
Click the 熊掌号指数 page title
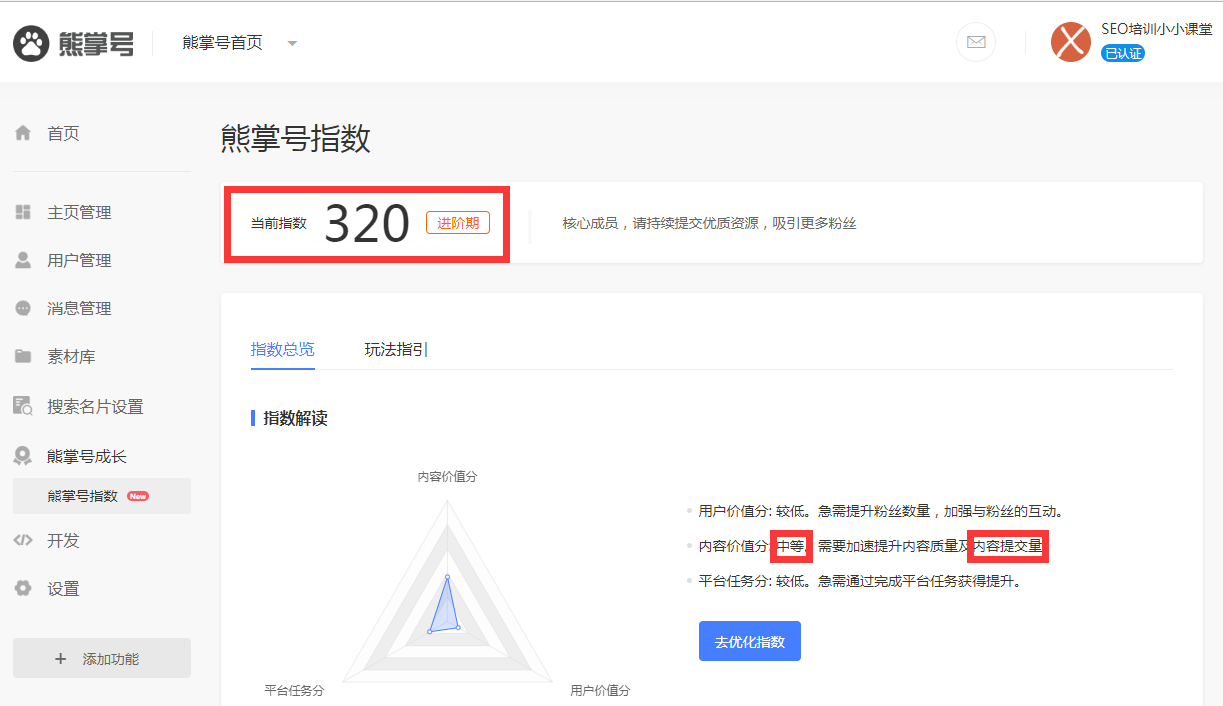[296, 139]
